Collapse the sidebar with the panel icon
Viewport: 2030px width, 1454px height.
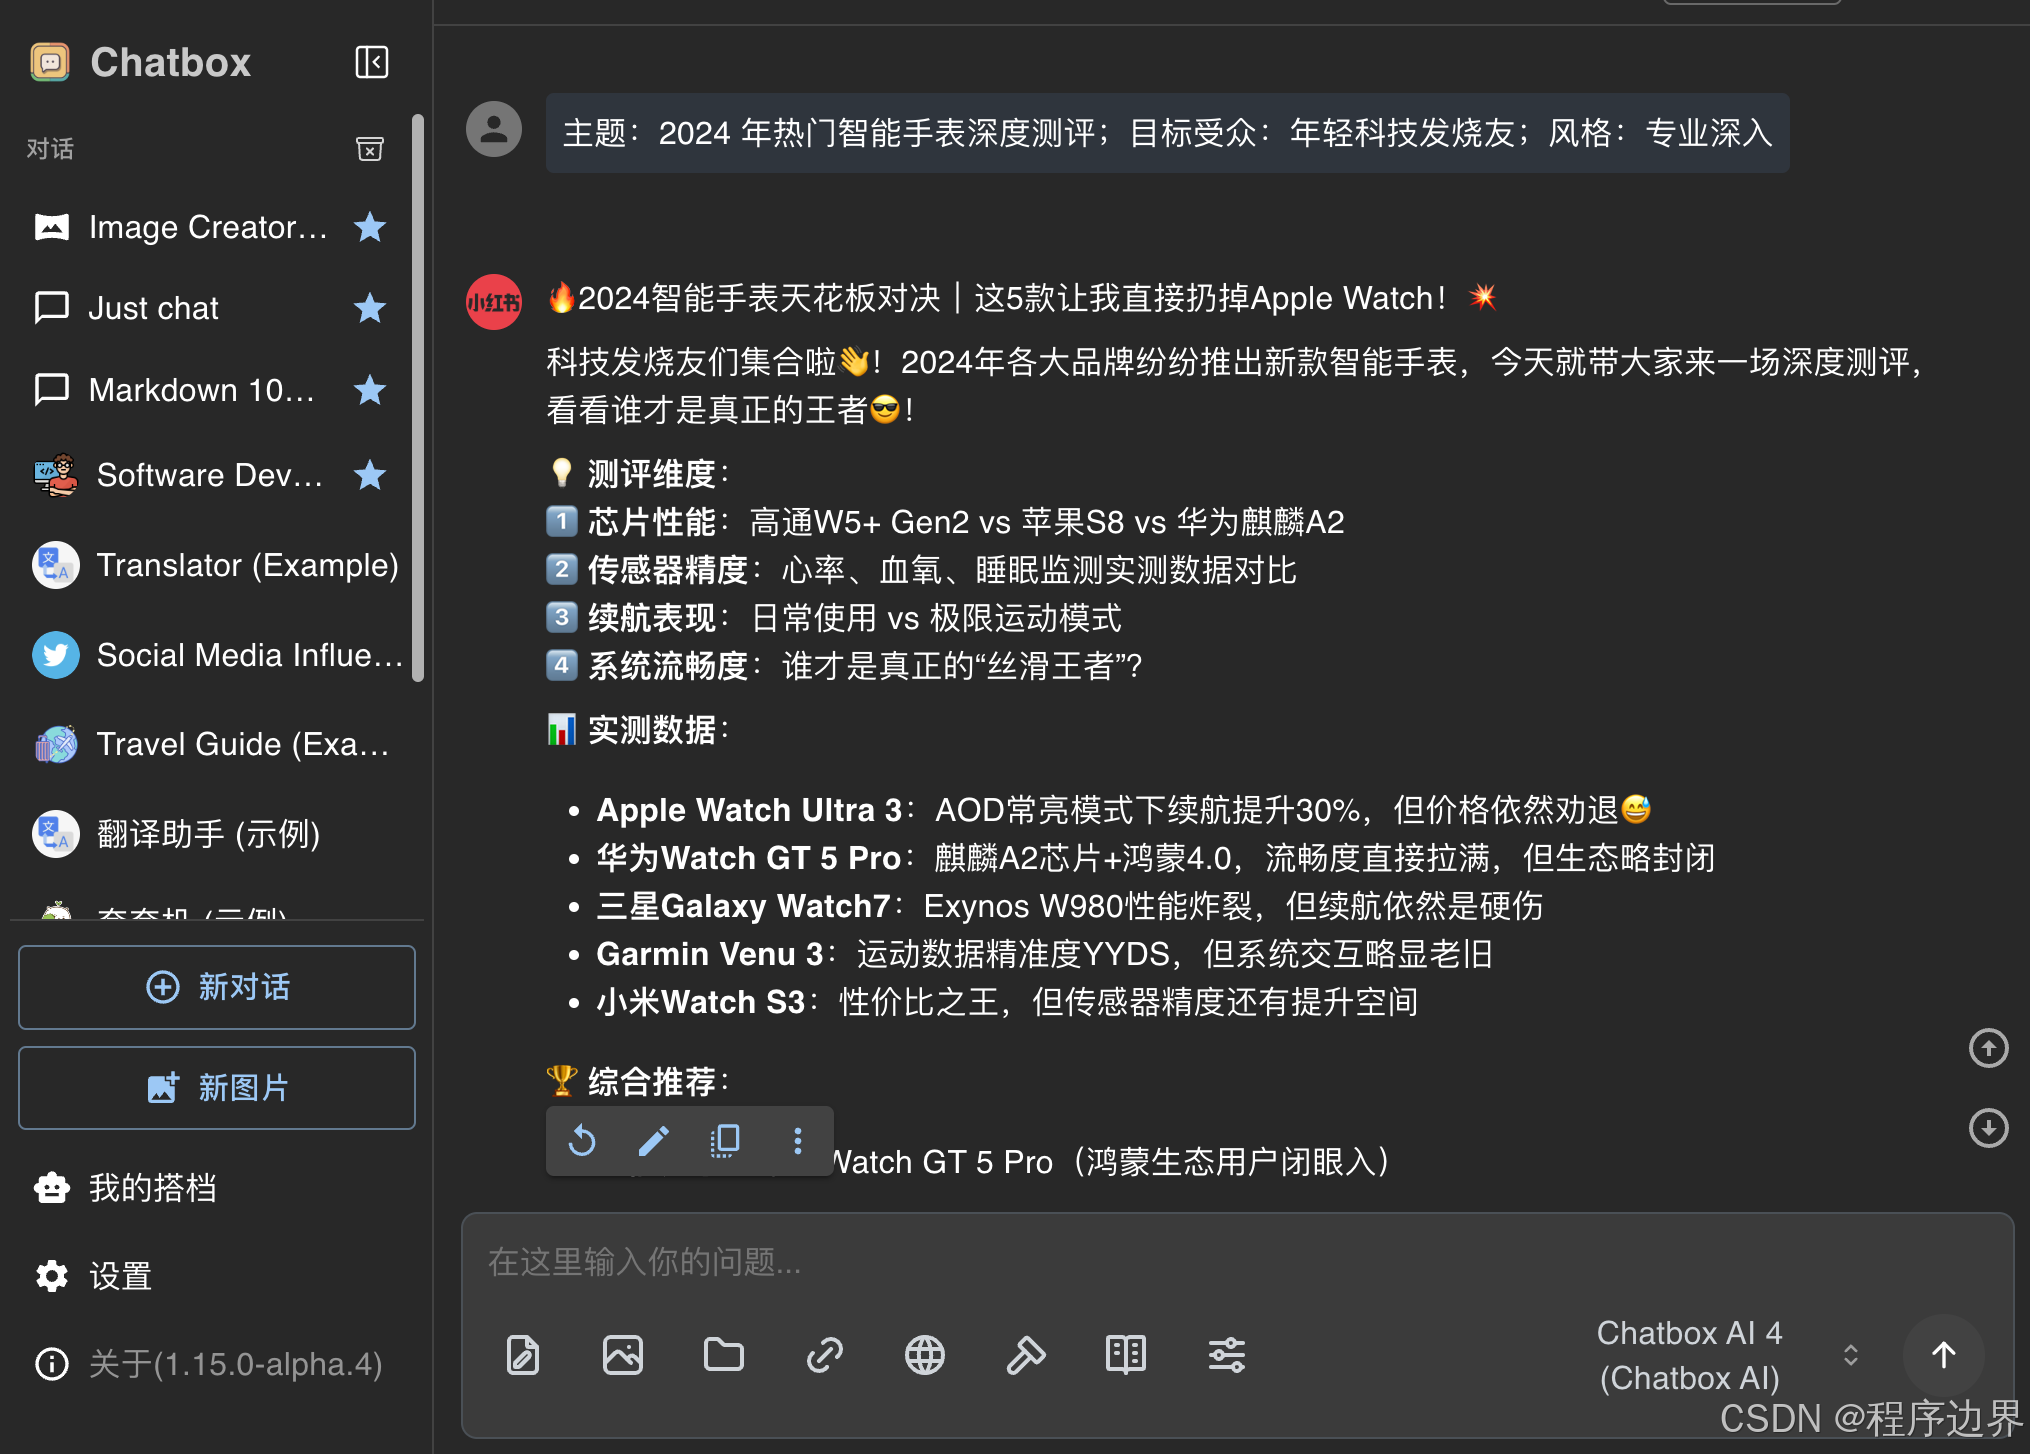(372, 62)
